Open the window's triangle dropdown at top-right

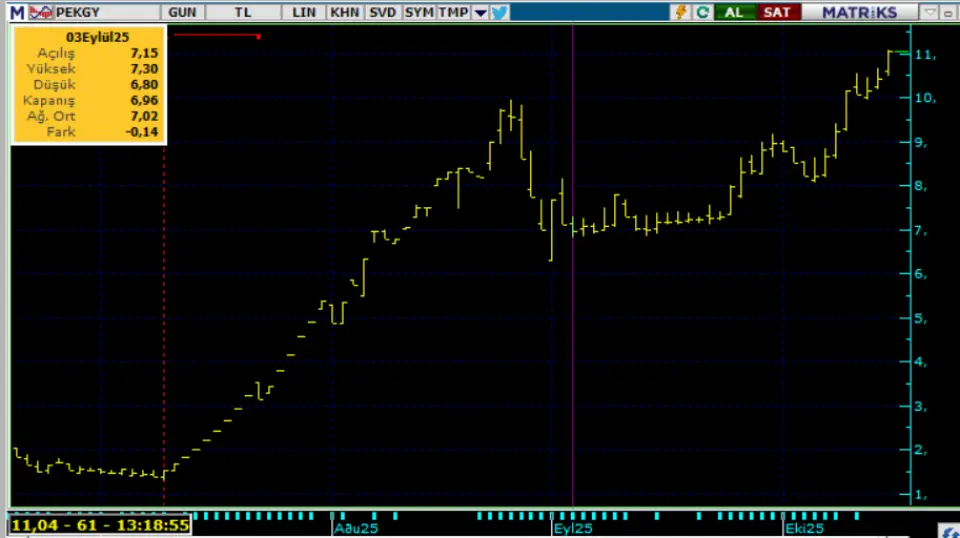click(929, 12)
